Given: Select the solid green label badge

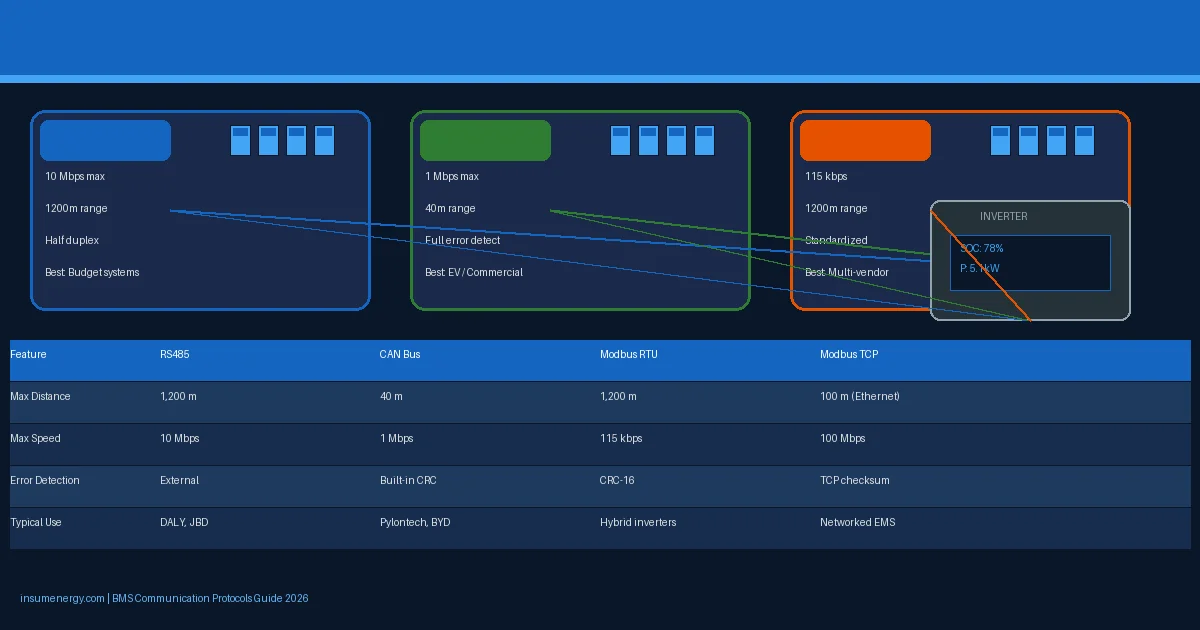Looking at the screenshot, I should click(x=485, y=140).
